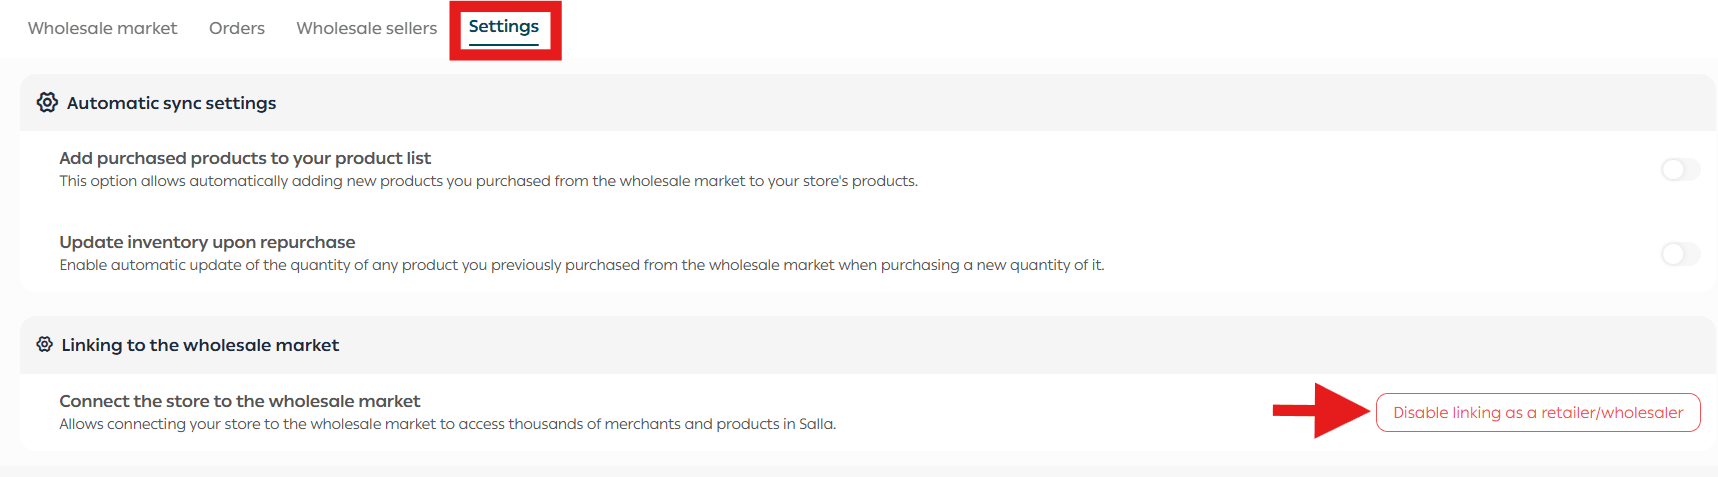Open the Wholesale market tab
The image size is (1718, 477).
point(102,28)
